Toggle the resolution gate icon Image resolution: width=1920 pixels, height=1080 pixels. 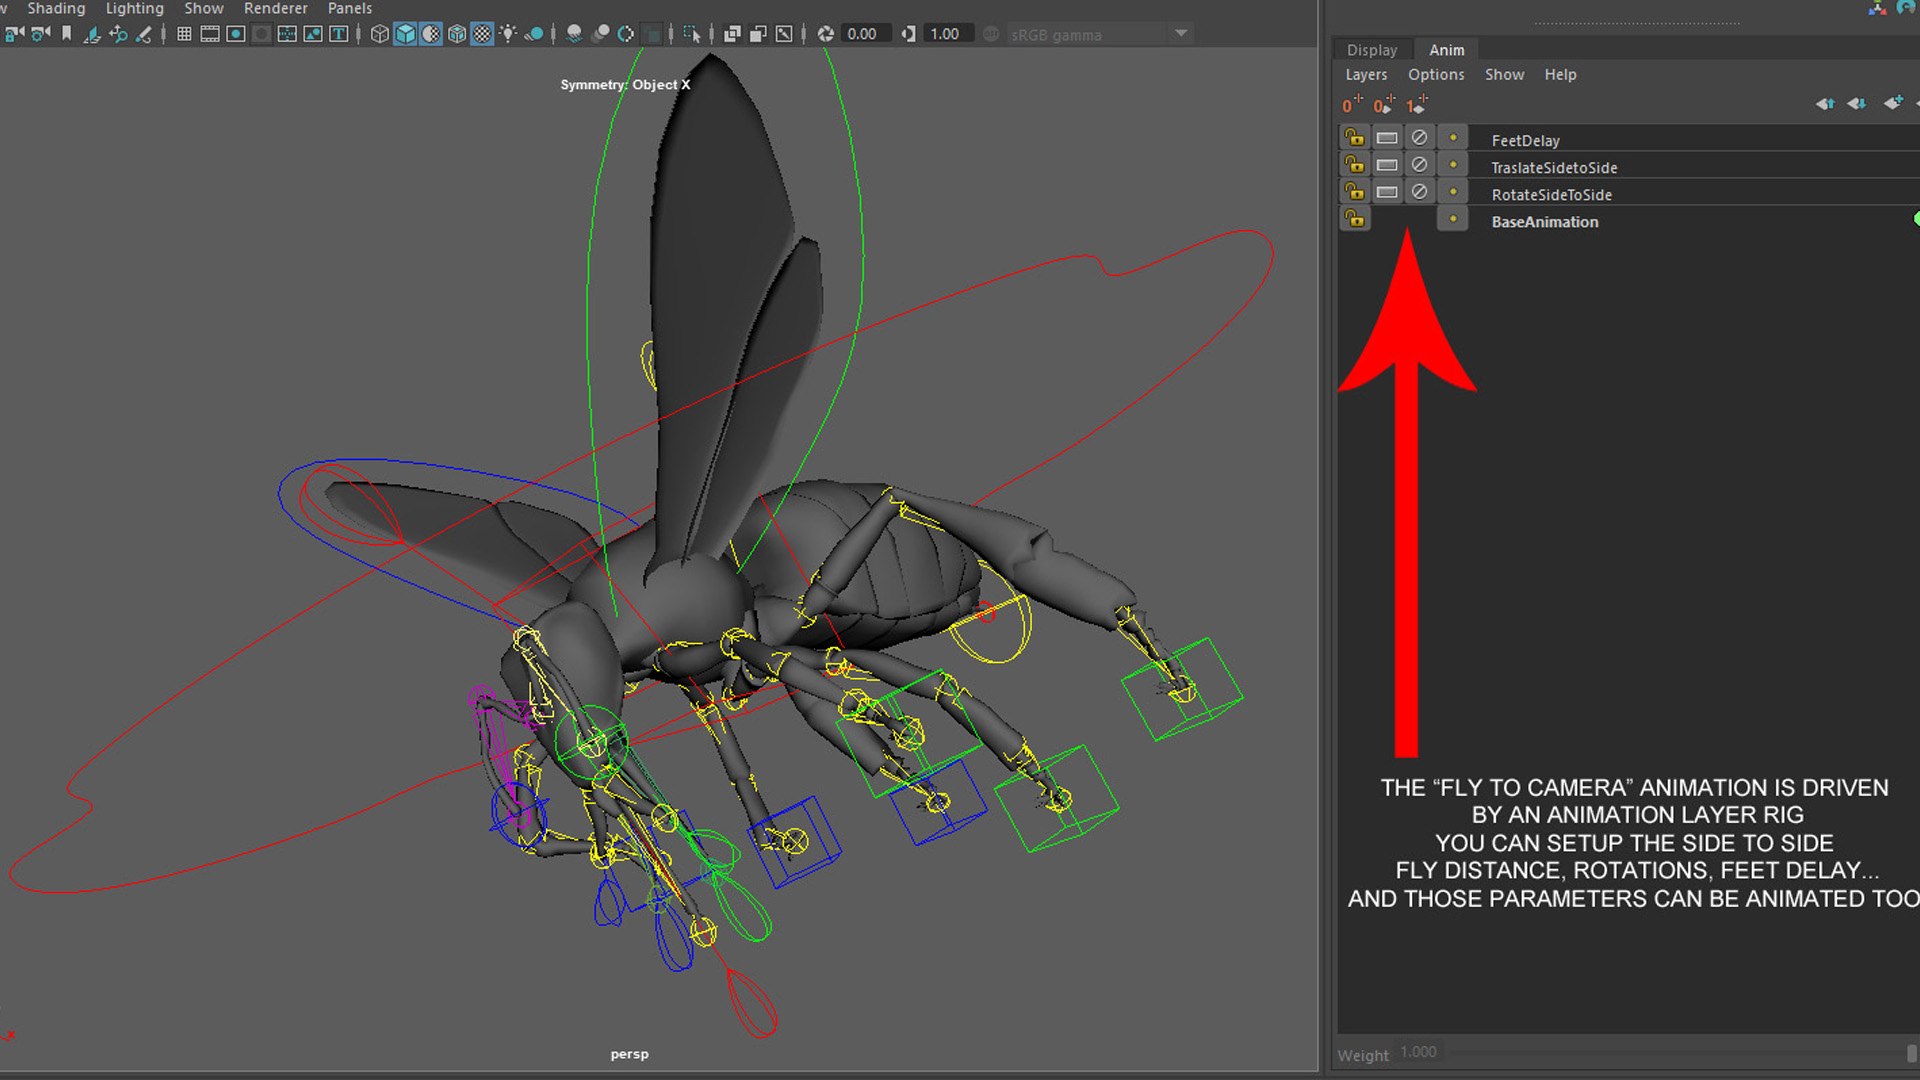236,34
